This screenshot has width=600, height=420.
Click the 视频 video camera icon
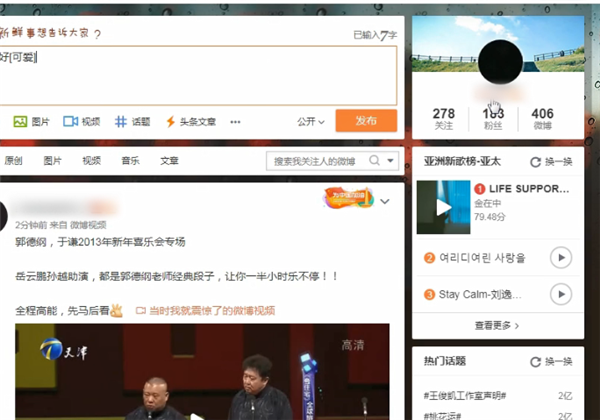70,122
